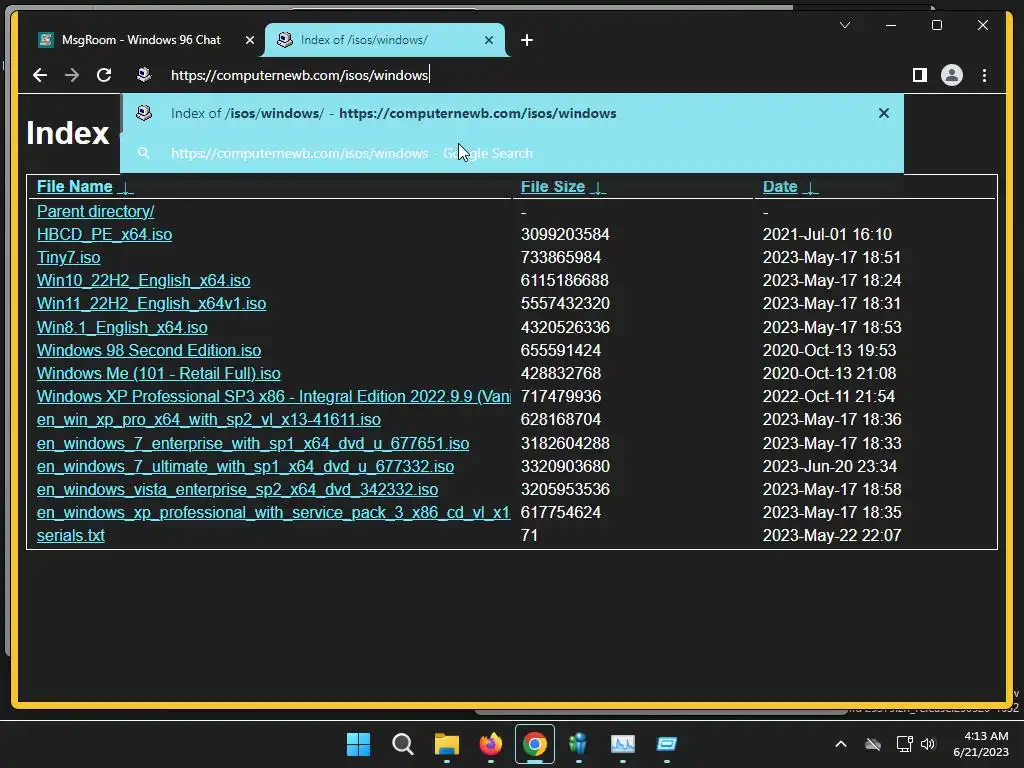Open the volume speaker tray icon
The width and height of the screenshot is (1024, 768).
coord(927,744)
